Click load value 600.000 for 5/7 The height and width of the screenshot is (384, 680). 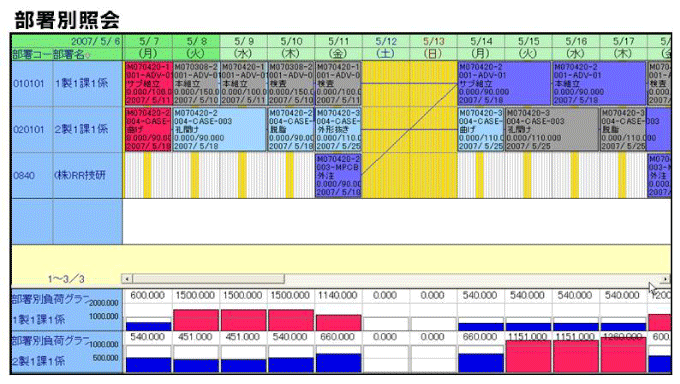click(x=147, y=295)
